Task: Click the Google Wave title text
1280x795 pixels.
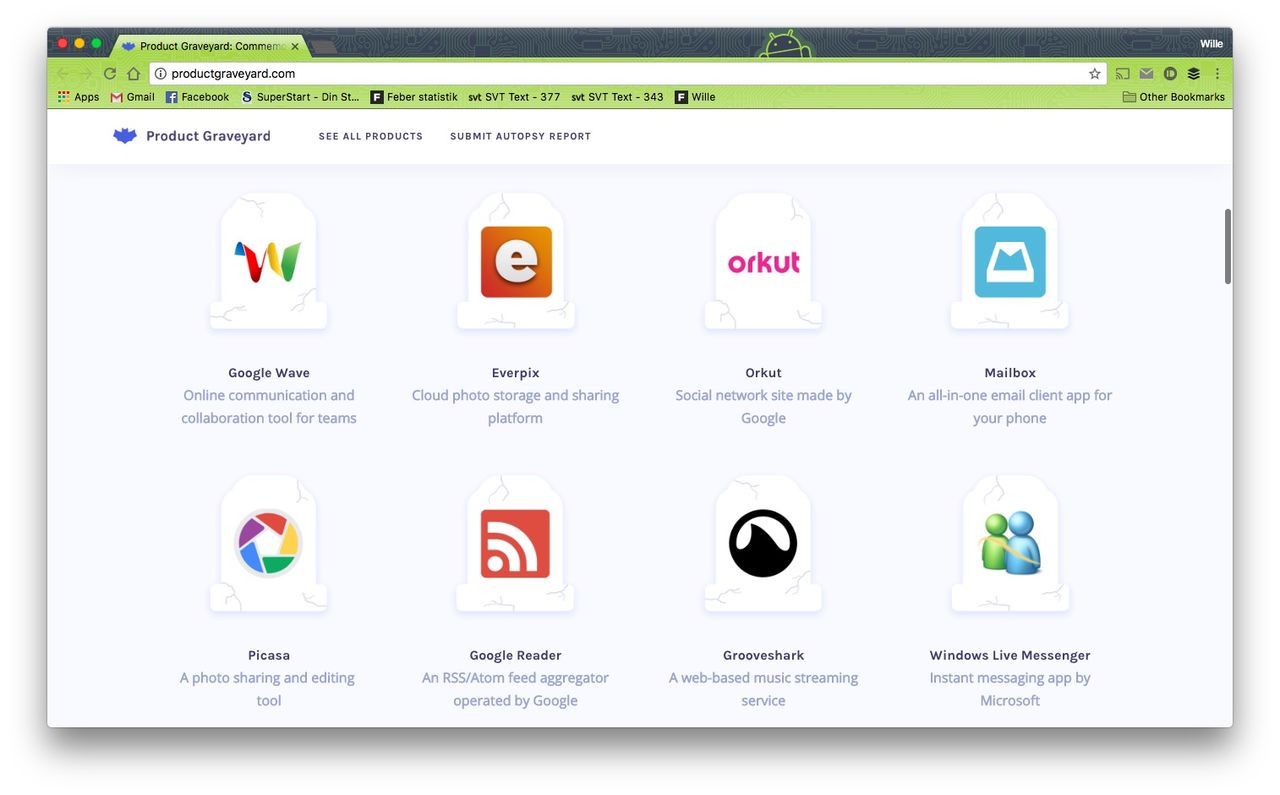Action: [x=269, y=373]
